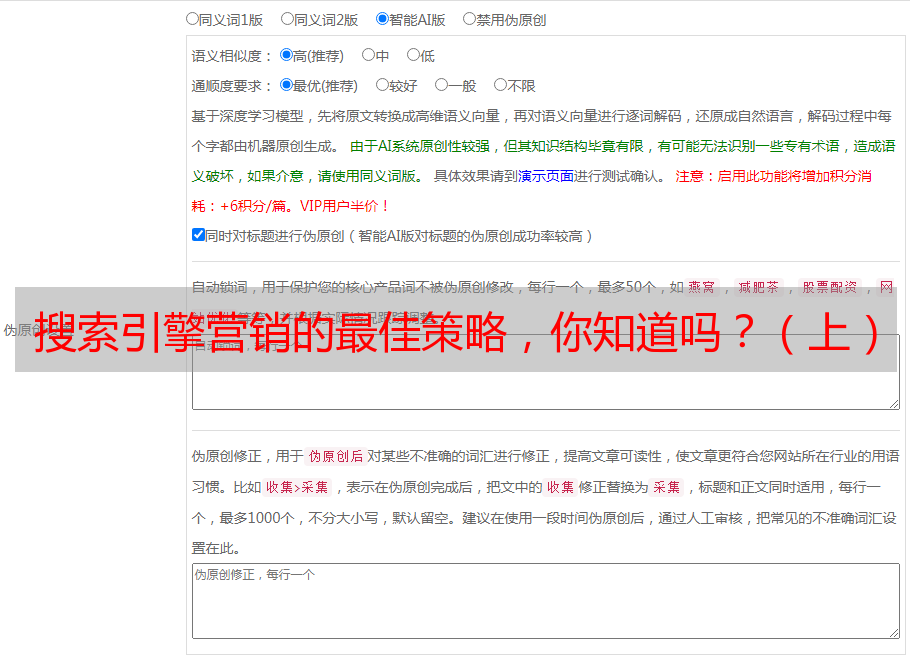Click into the 自动锁词 text area
911x658 pixels.
[546, 373]
